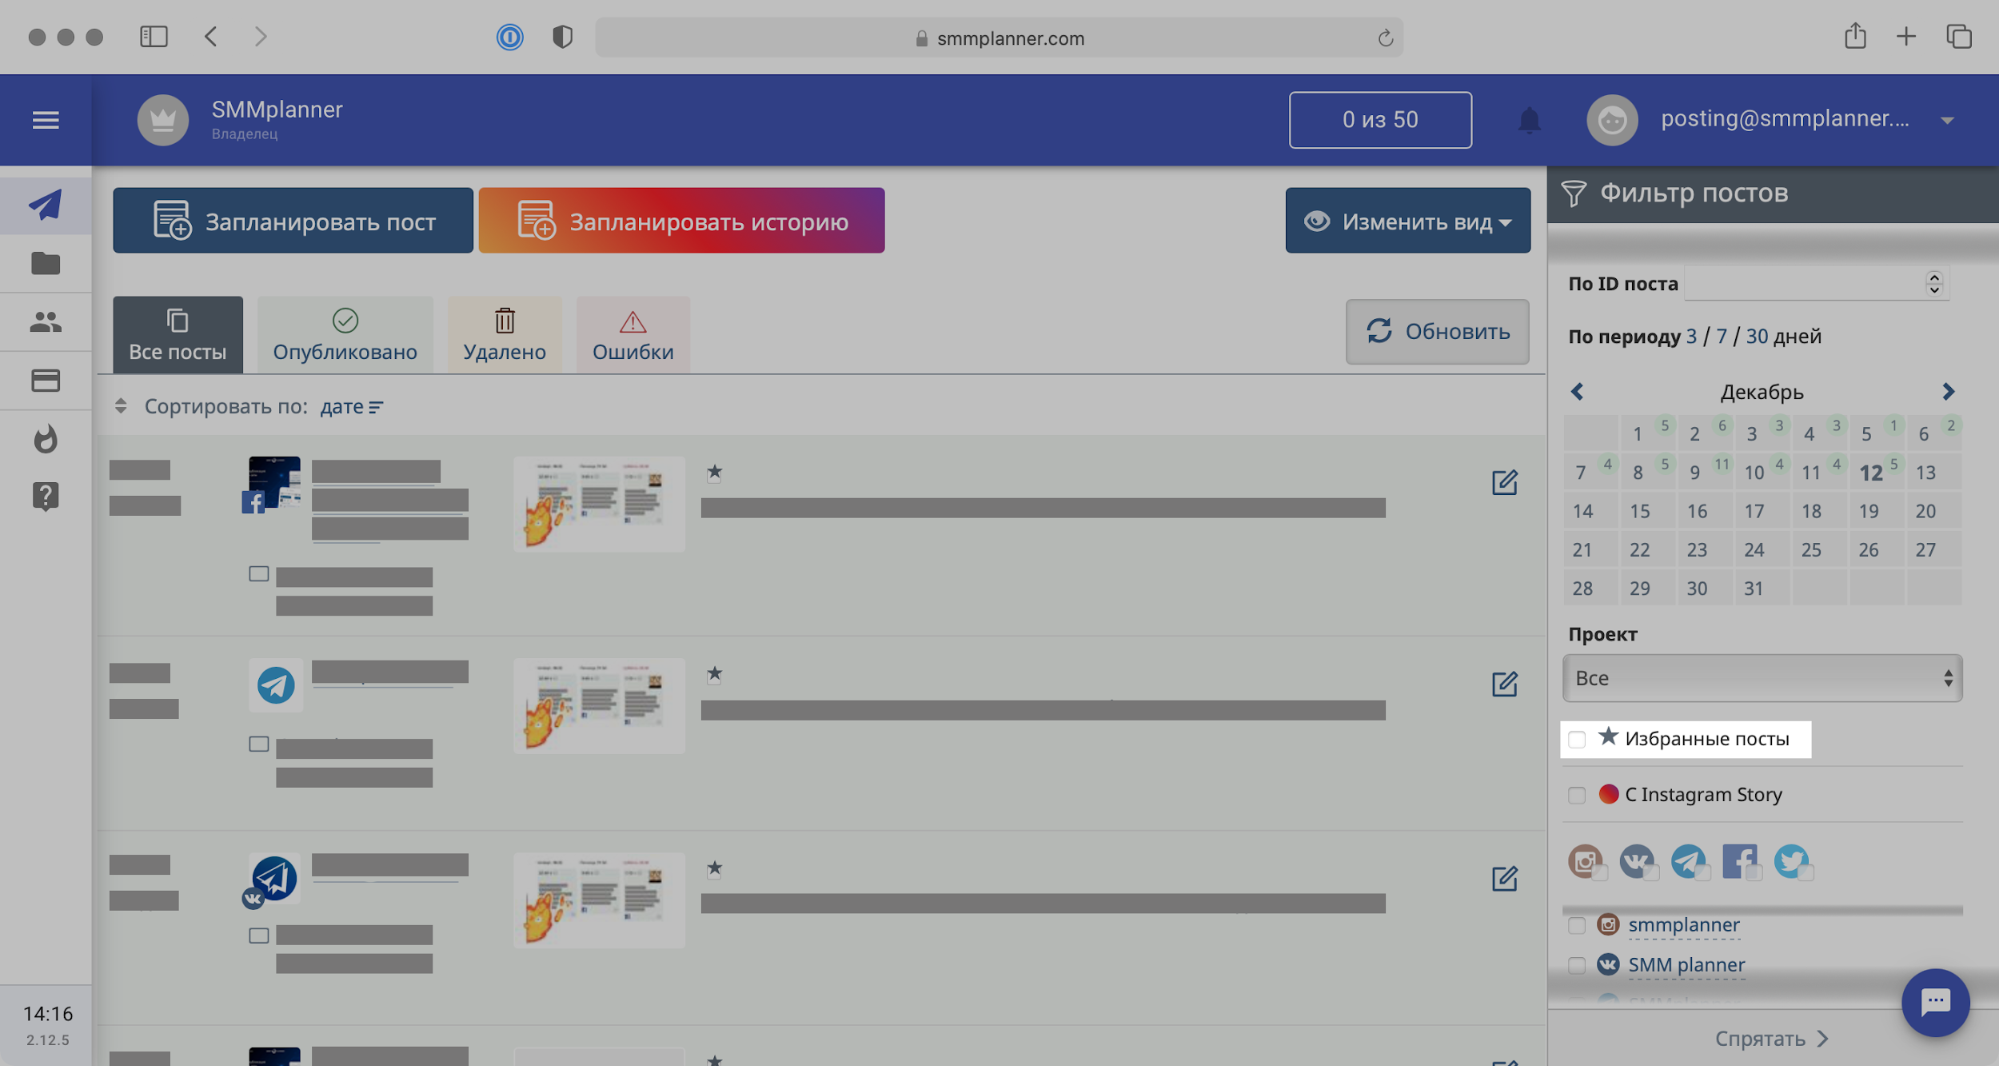Open 1Password extension icon
Viewport: 1999px width, 1066px height.
click(x=510, y=37)
